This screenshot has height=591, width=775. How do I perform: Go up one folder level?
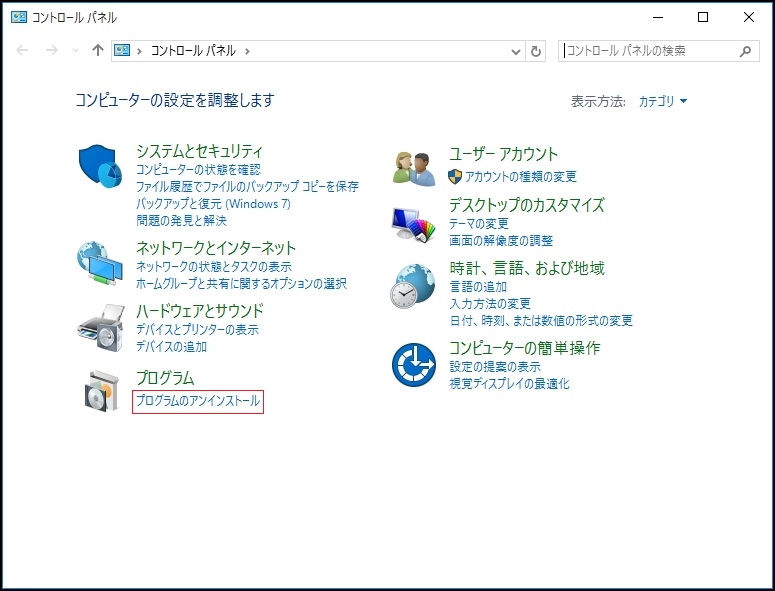coord(98,50)
